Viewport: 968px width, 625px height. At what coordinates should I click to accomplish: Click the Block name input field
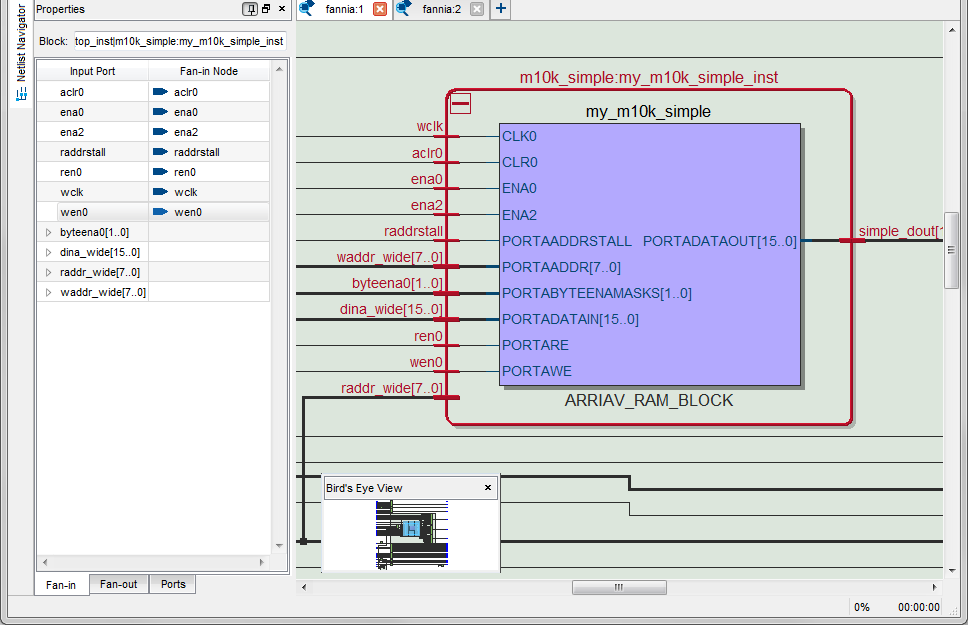[180, 41]
